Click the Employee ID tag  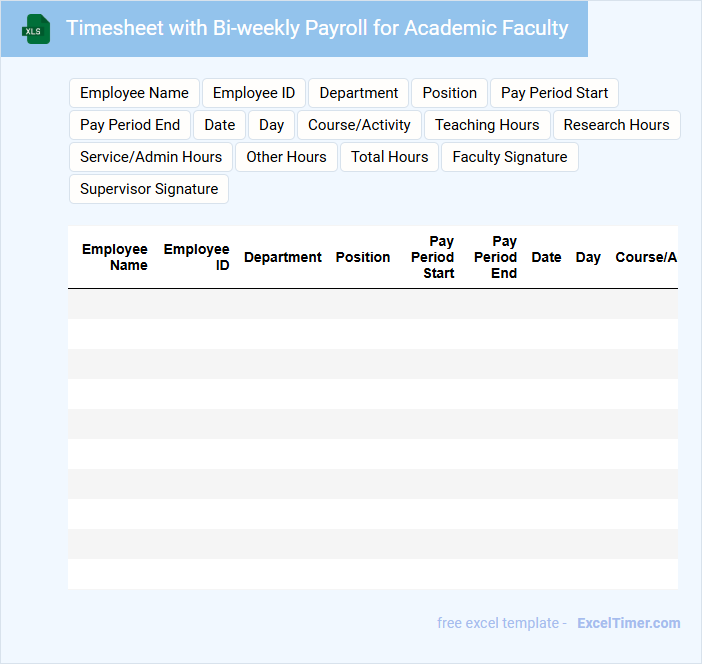click(254, 93)
